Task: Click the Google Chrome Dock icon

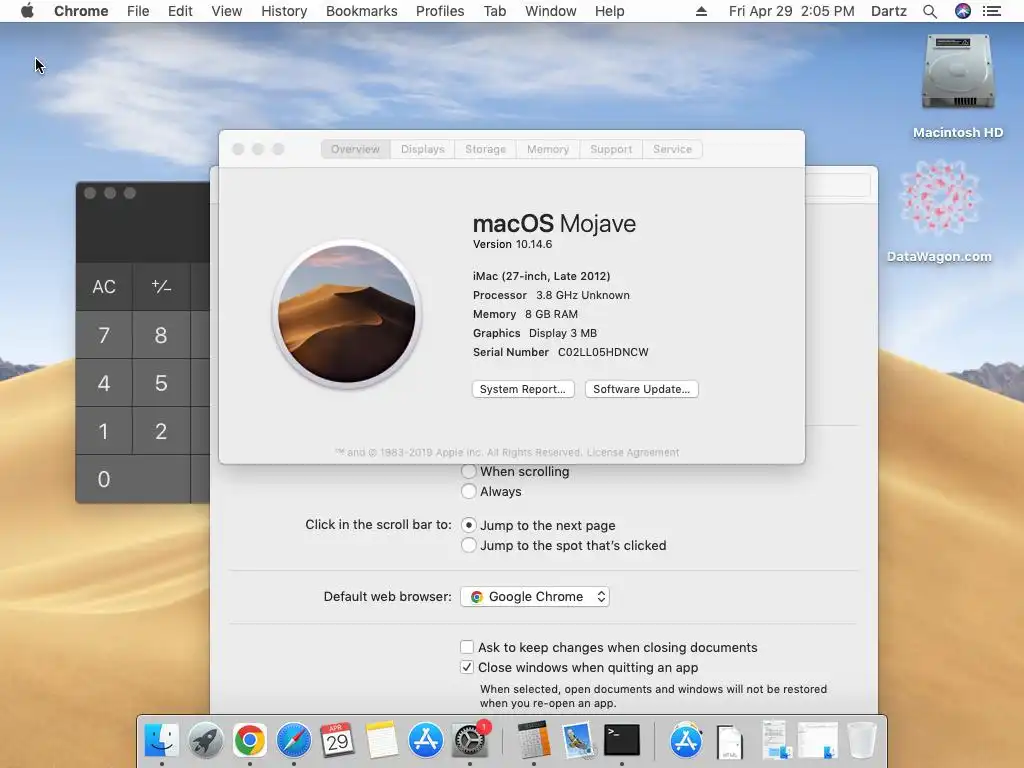Action: click(x=249, y=741)
